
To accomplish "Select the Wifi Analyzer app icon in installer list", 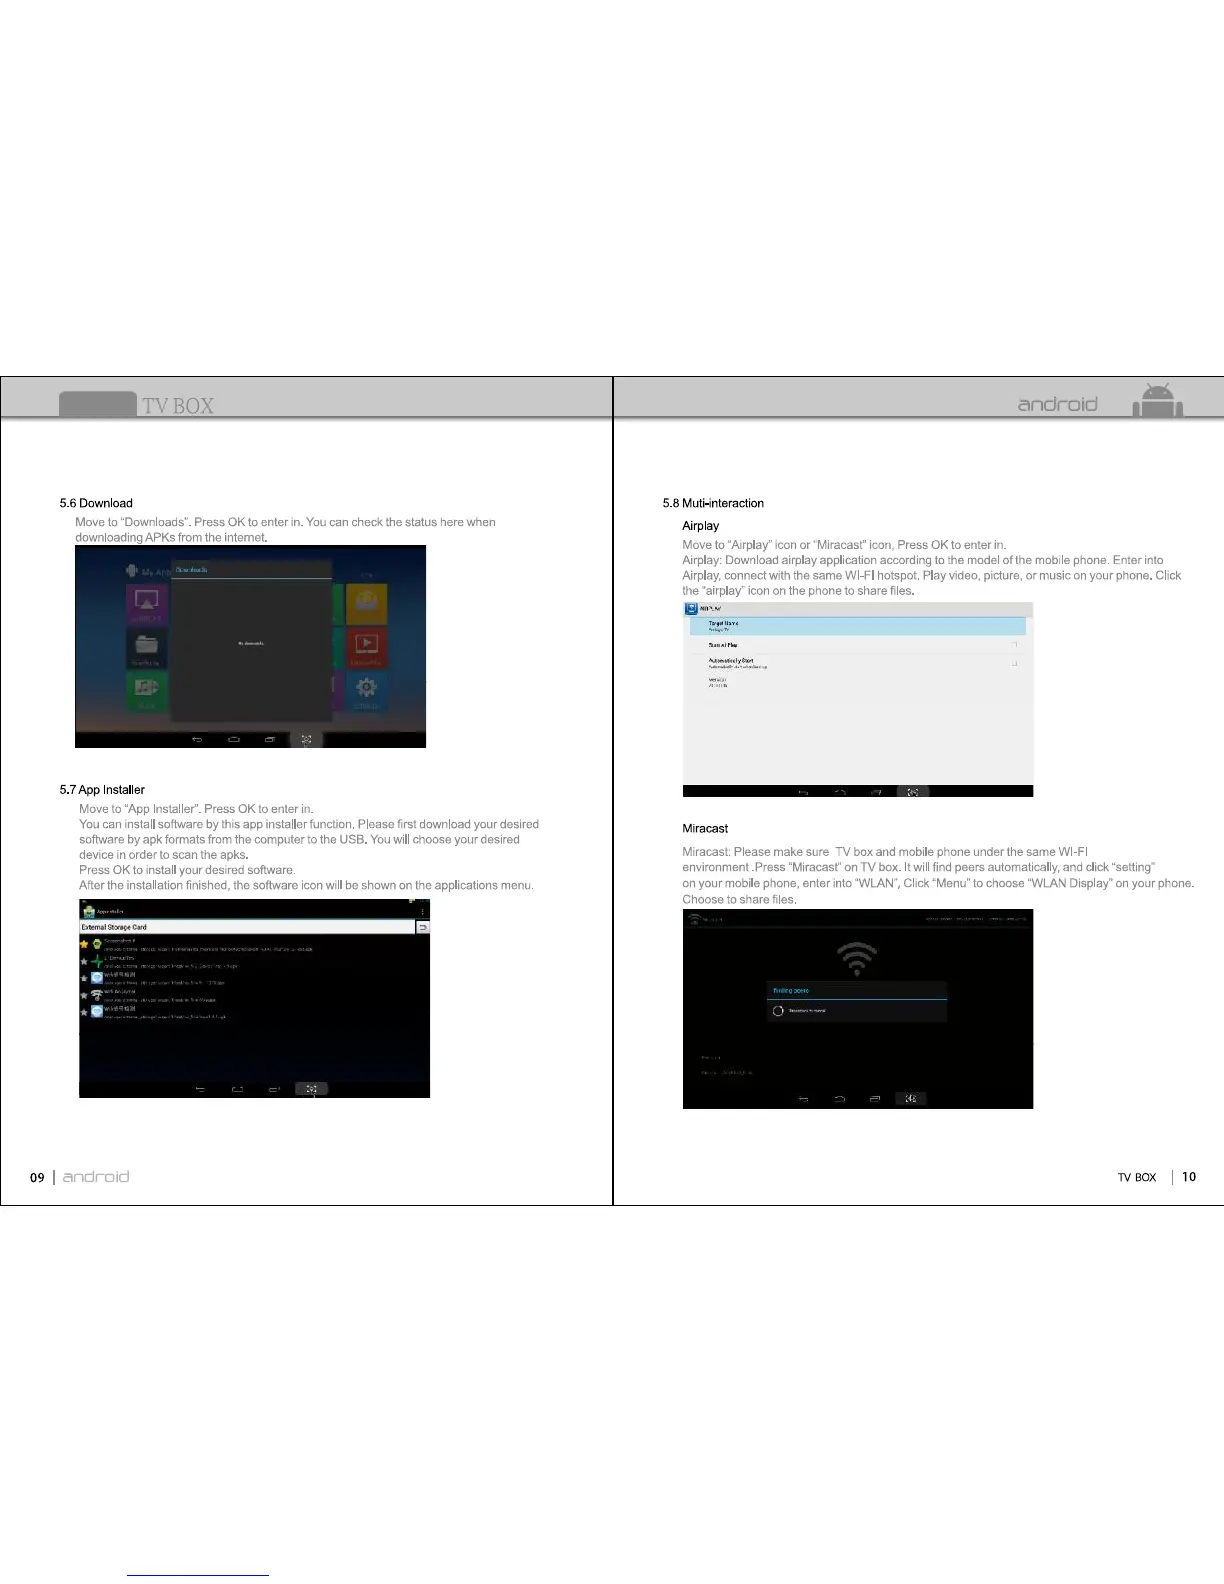I will 97,994.
